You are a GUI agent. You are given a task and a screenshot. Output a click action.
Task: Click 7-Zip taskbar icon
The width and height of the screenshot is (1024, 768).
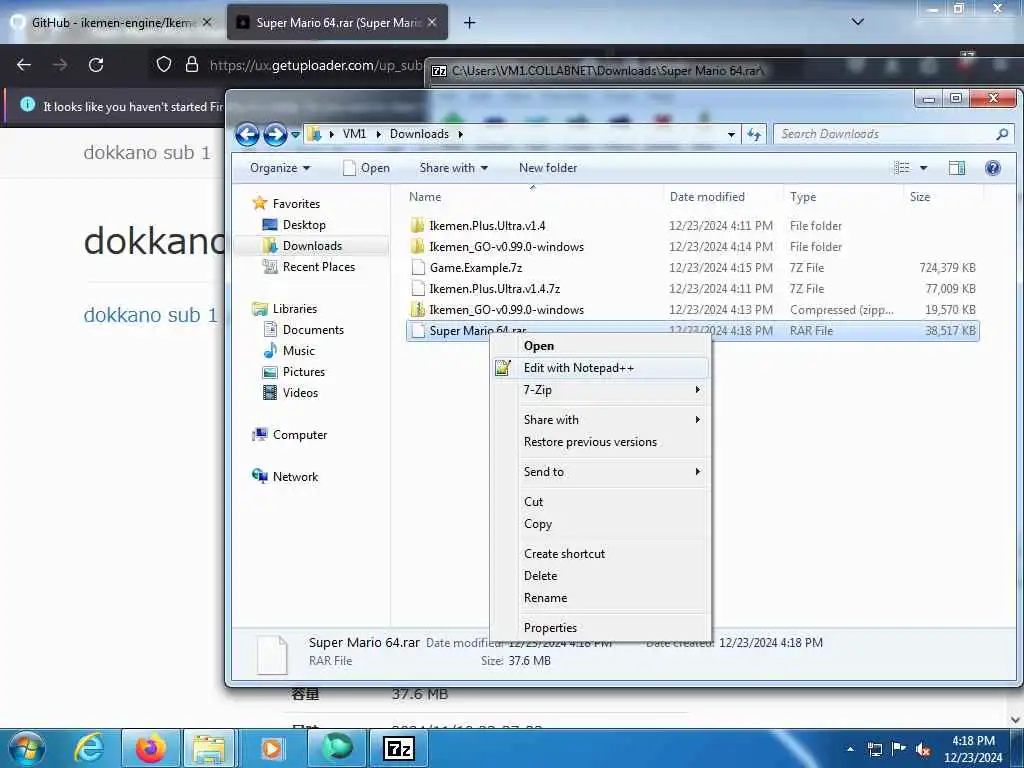(398, 748)
